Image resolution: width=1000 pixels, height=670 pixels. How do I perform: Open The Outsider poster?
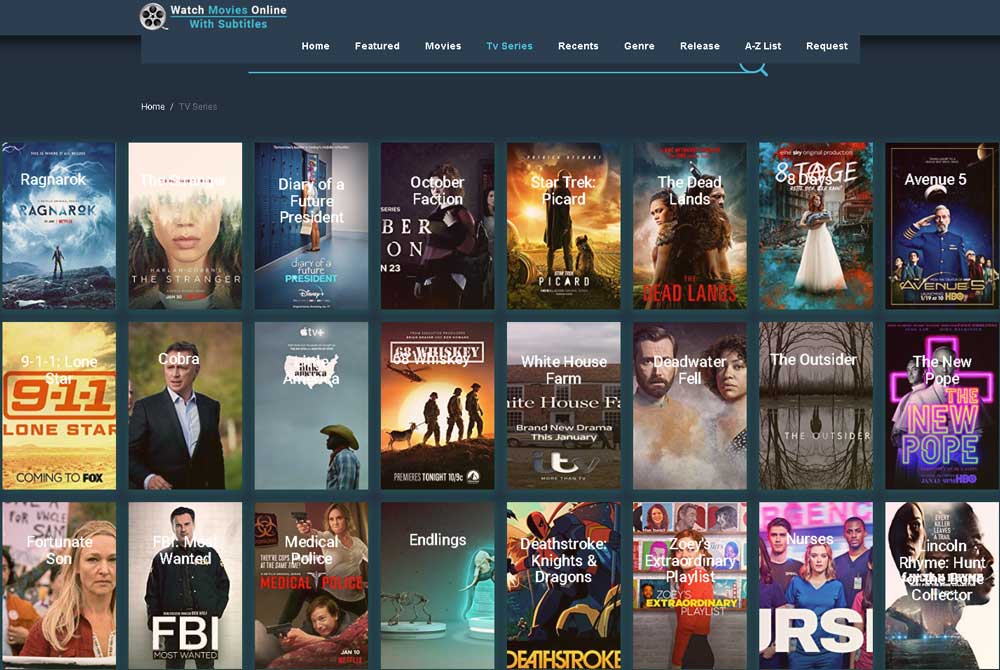point(816,405)
